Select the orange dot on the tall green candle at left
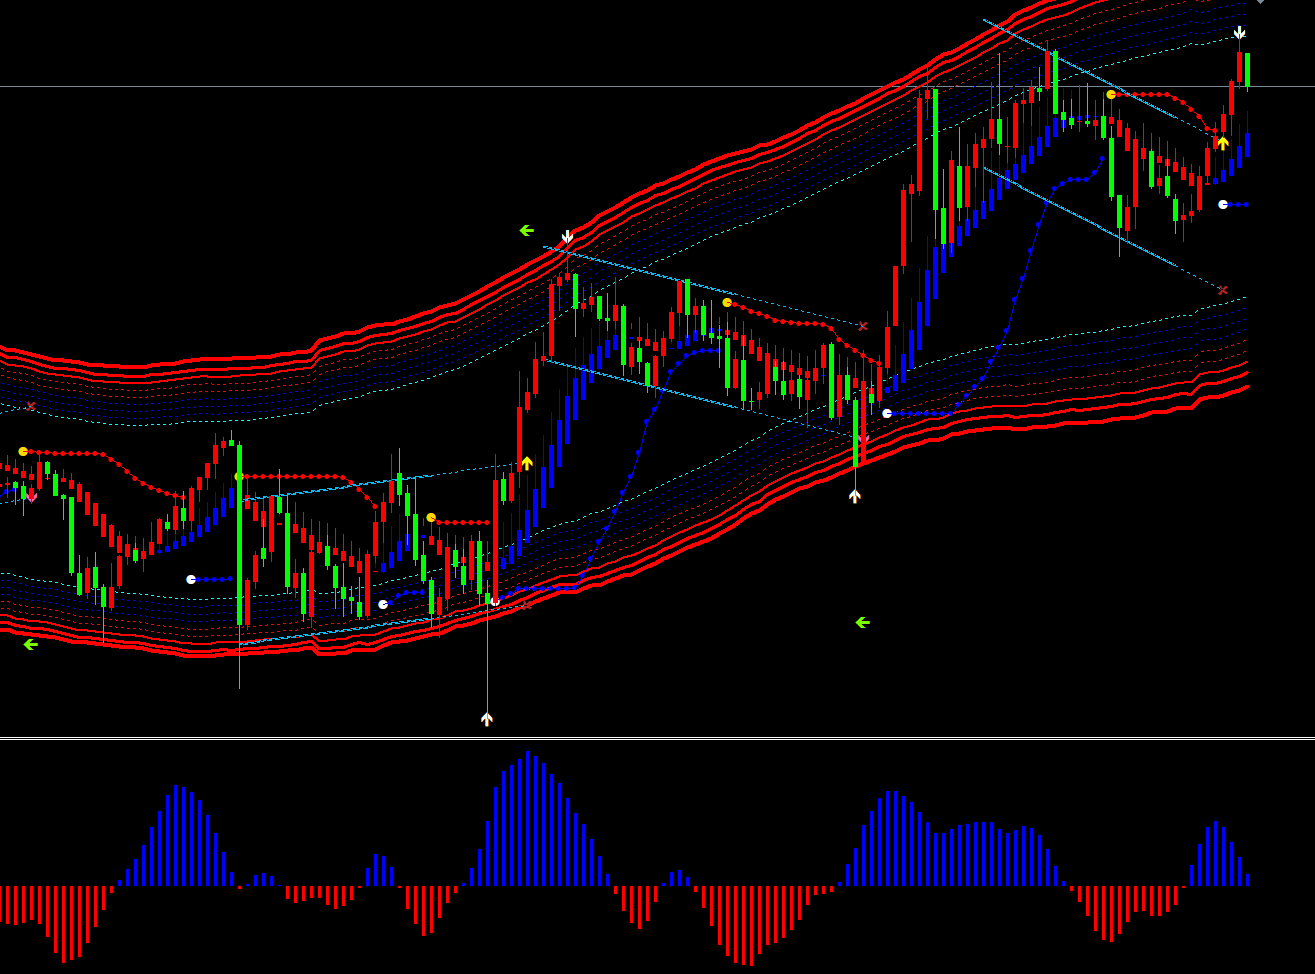 click(x=239, y=477)
